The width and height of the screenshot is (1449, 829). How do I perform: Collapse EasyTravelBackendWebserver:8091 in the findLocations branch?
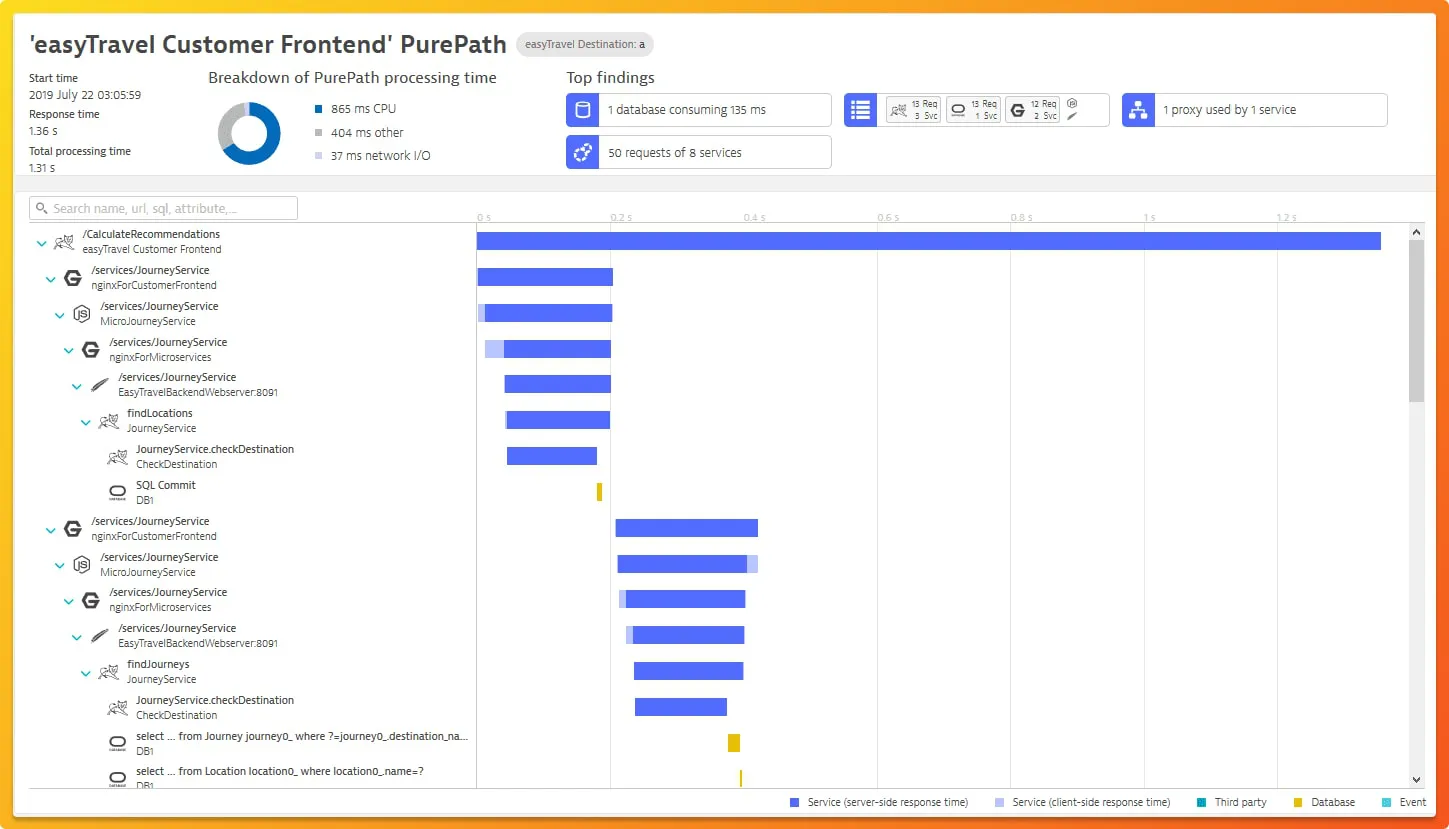77,386
